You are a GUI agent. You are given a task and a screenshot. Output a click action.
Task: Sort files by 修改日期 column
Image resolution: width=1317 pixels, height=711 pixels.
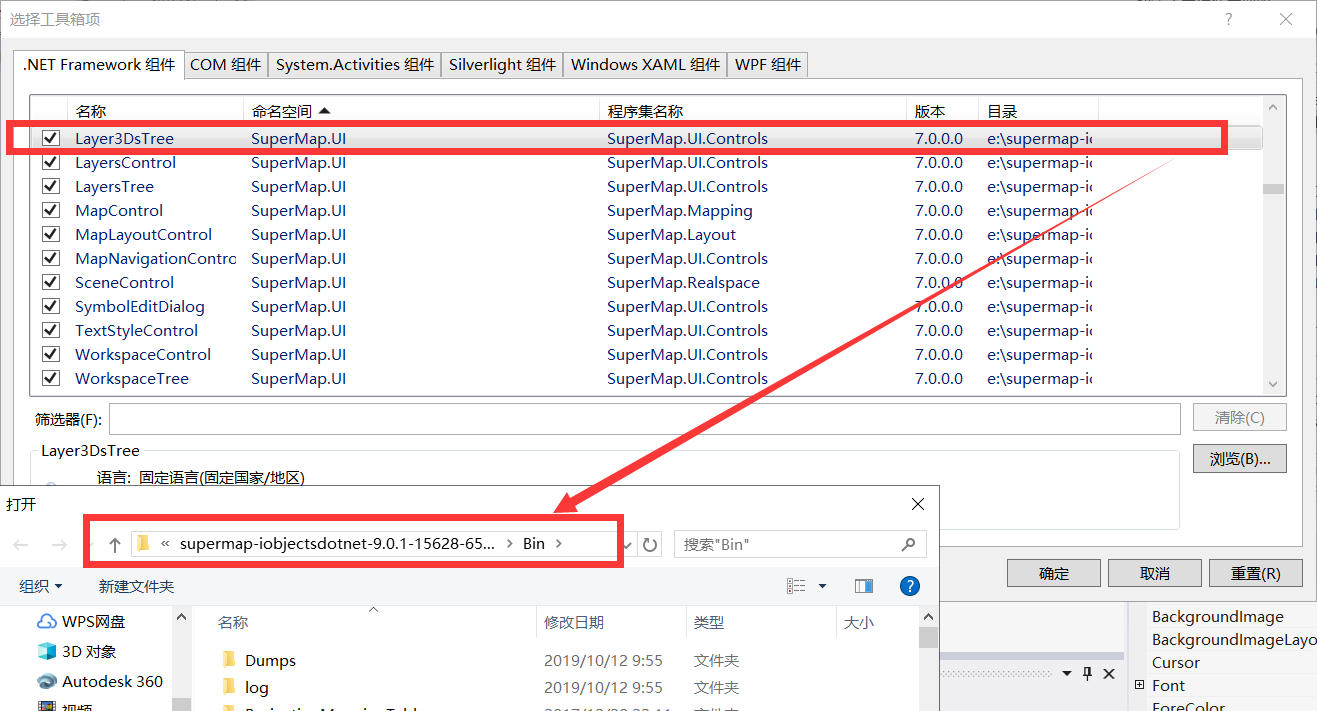[x=610, y=622]
